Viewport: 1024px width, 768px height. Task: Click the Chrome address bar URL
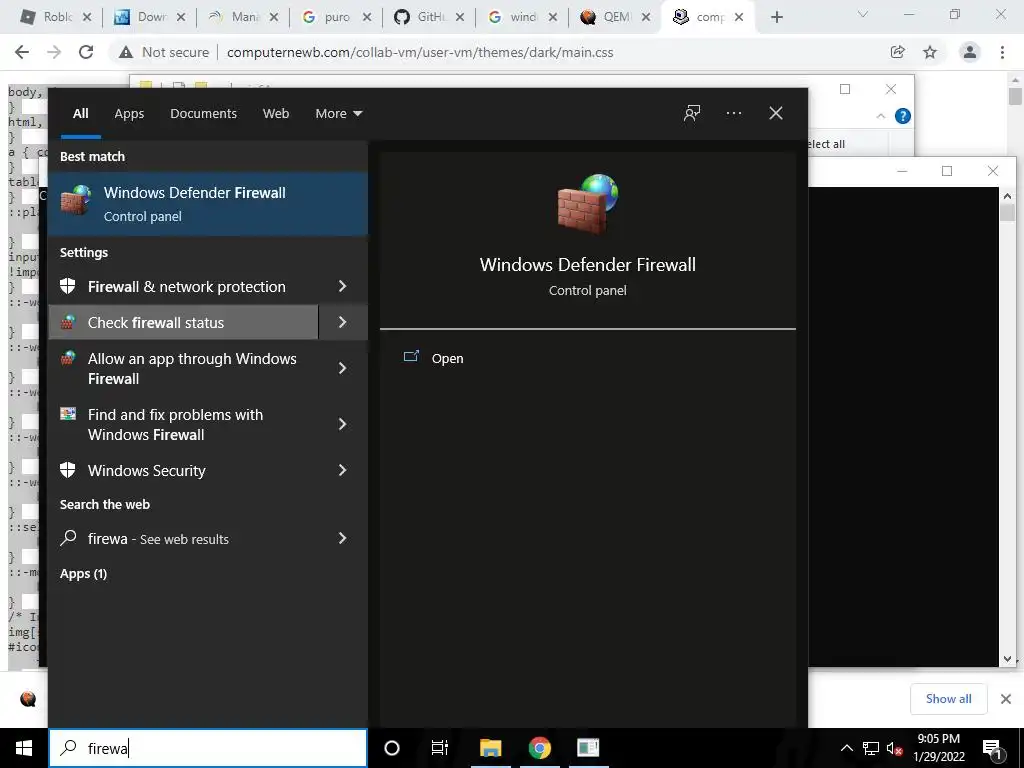420,52
